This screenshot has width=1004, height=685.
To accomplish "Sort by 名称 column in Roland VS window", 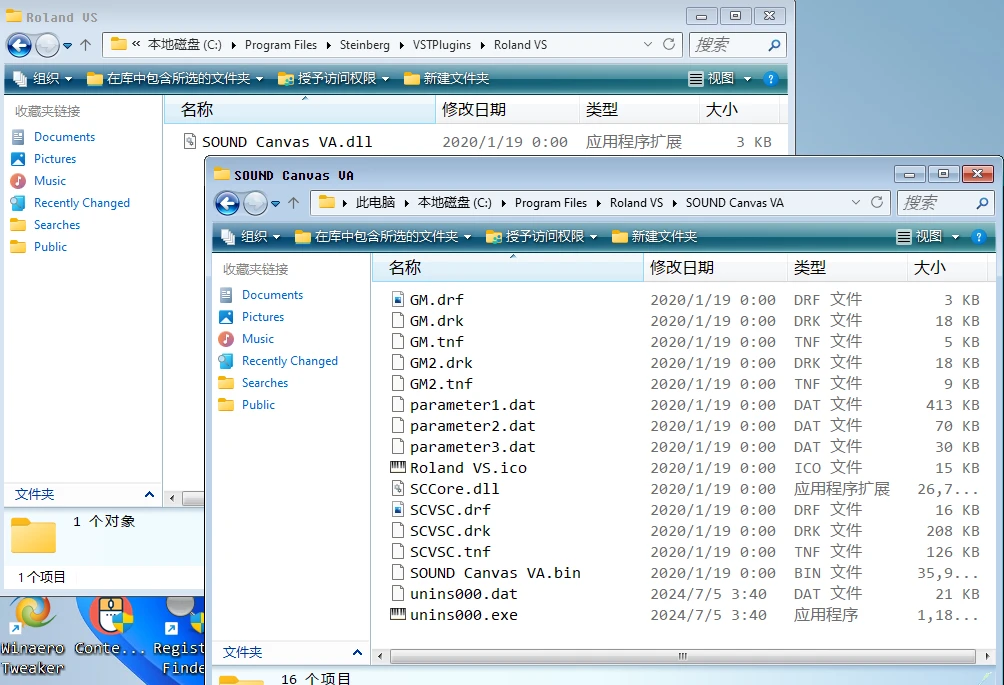I will coord(300,109).
